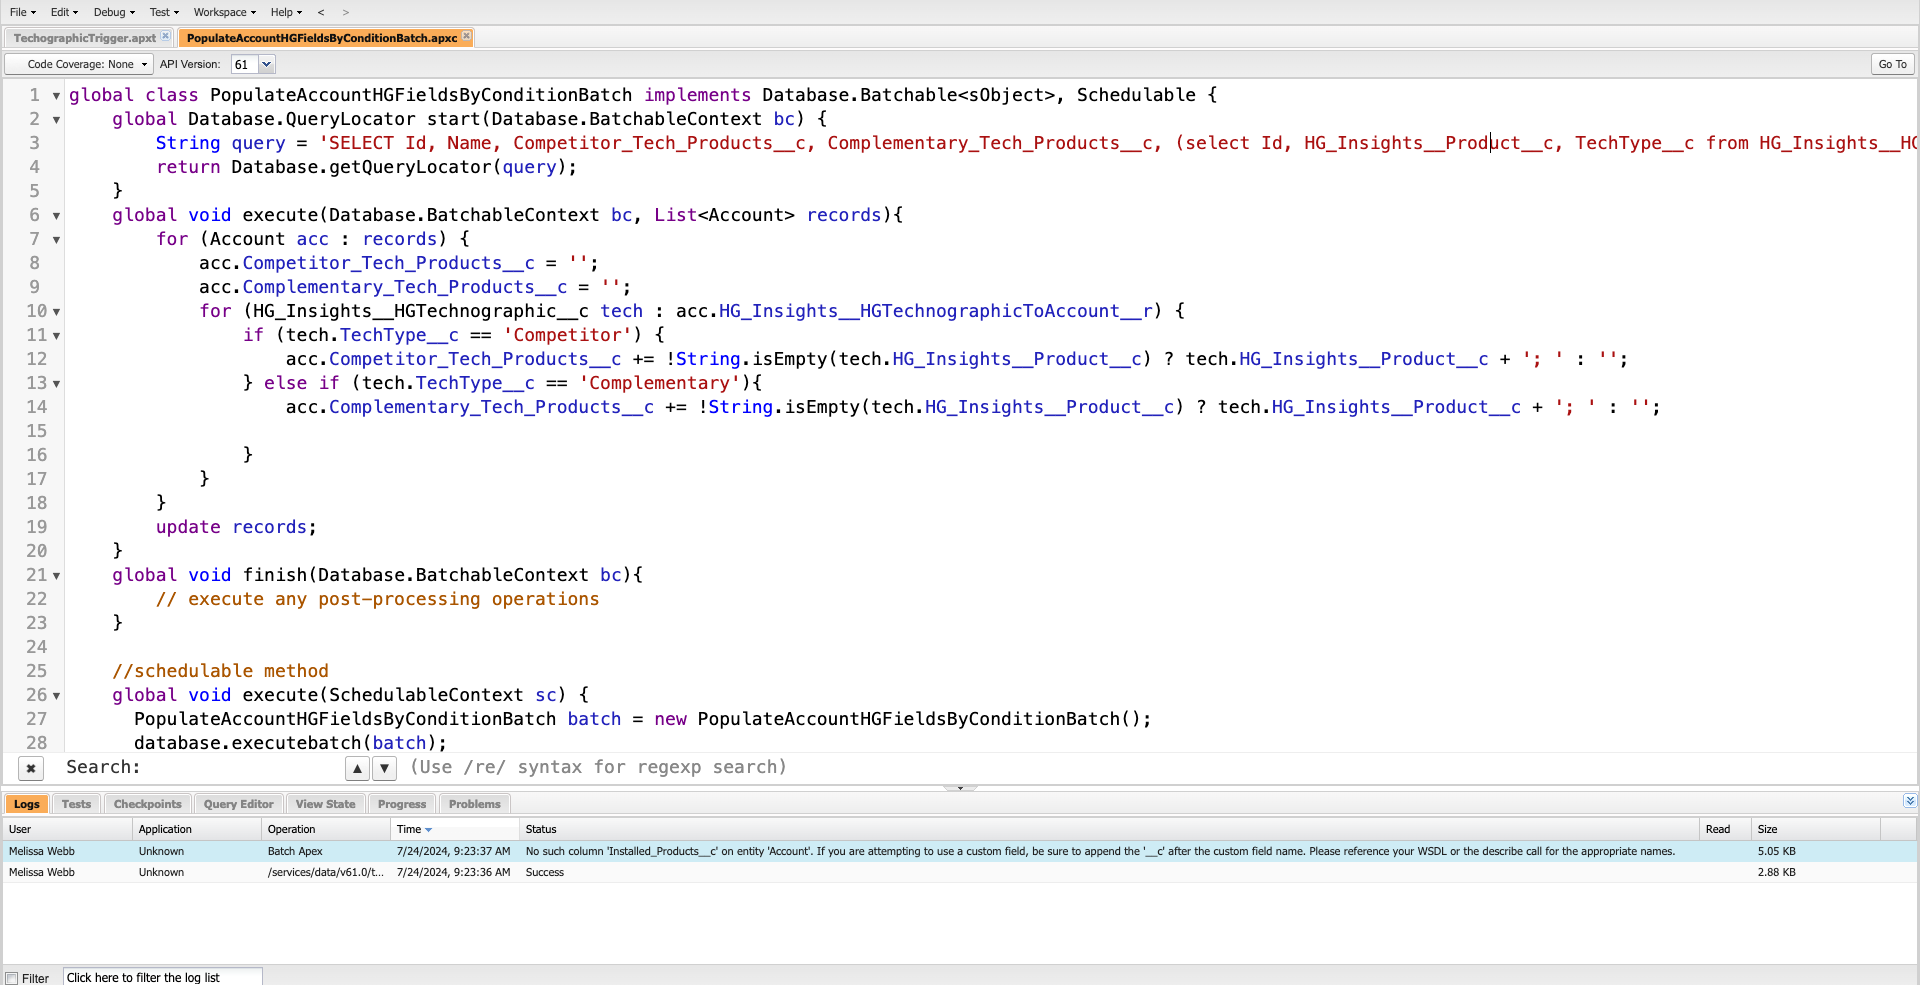
Task: Toggle the log Filter checkbox
Action: tap(12, 978)
